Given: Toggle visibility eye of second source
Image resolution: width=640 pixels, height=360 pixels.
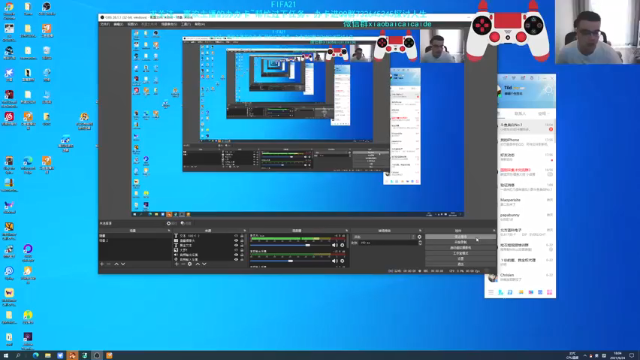Looking at the screenshot, I should coord(236,241).
